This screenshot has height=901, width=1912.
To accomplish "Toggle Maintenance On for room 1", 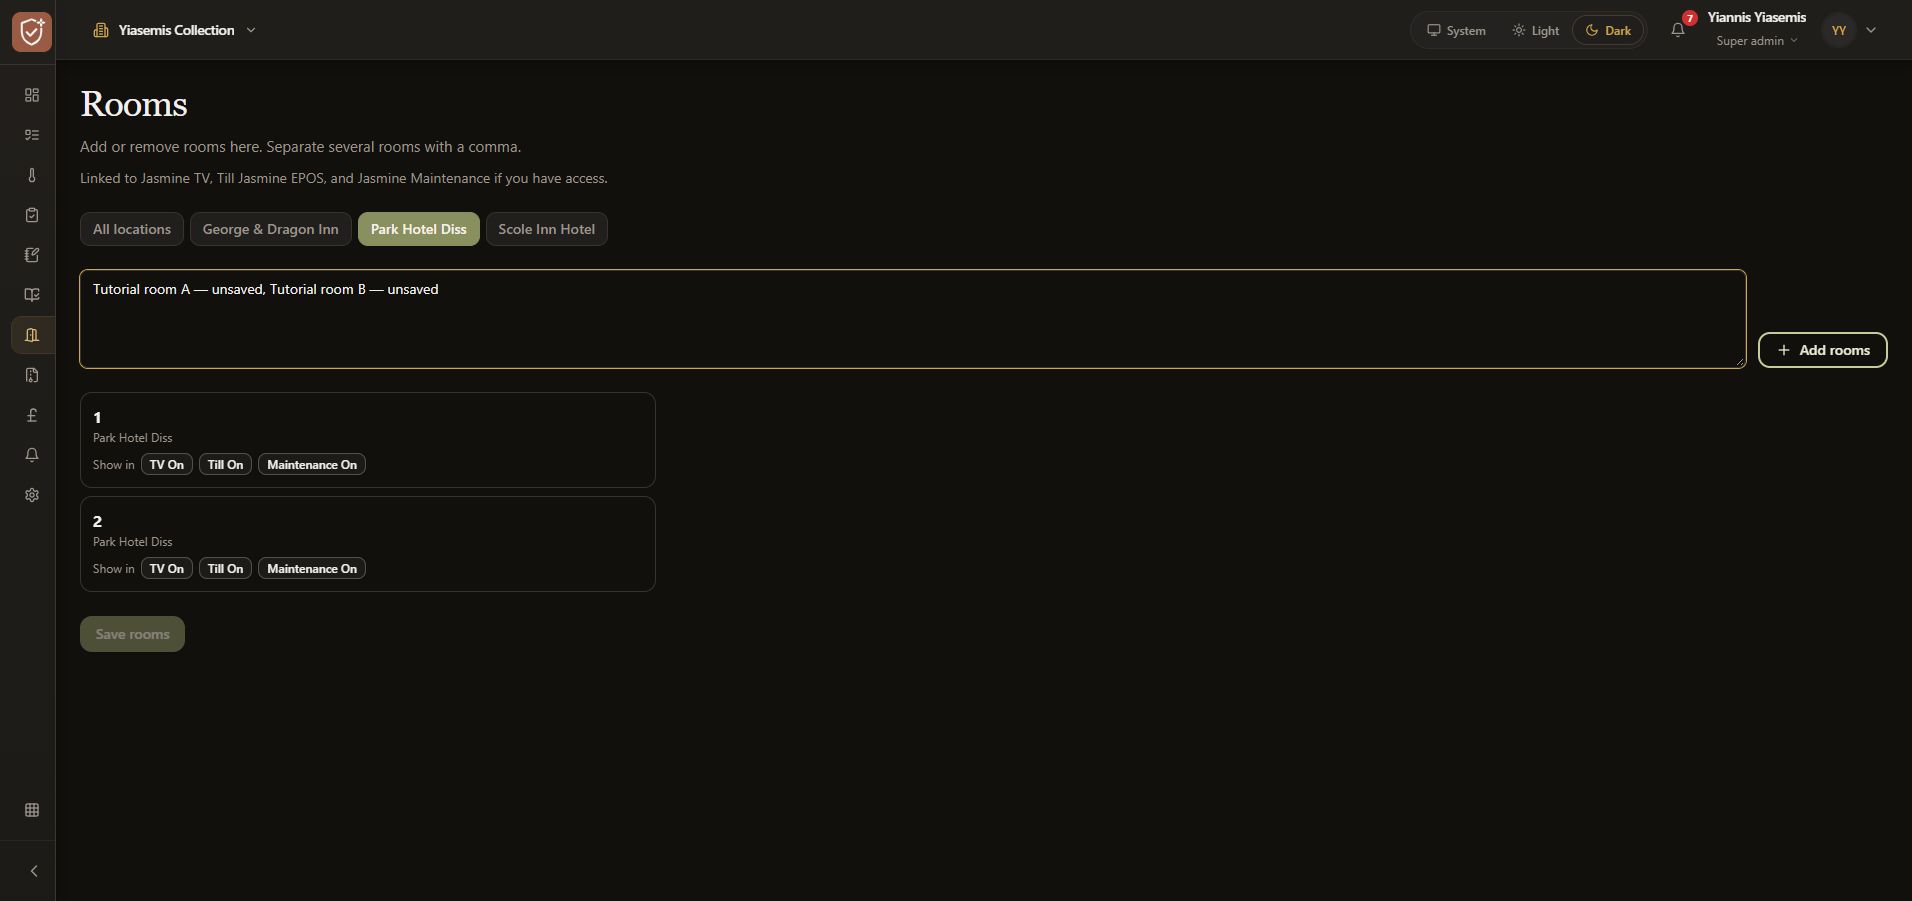I will pos(312,465).
